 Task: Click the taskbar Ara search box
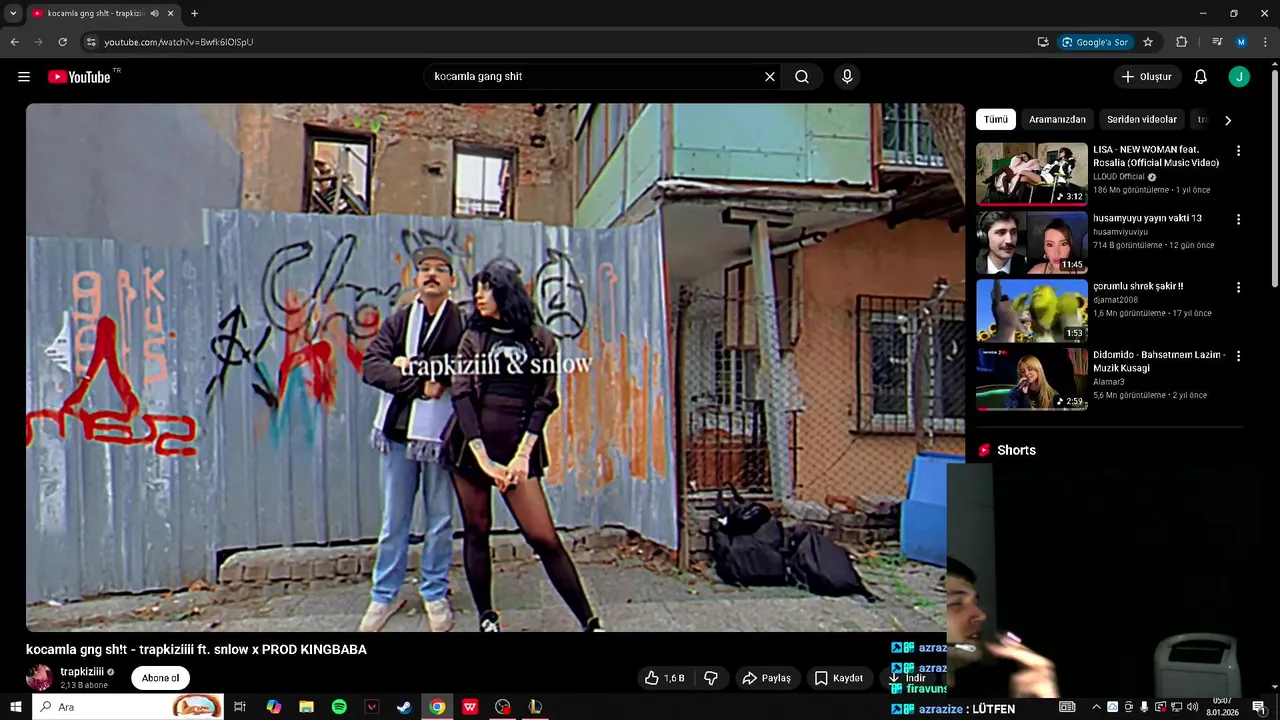pyautogui.click(x=130, y=707)
